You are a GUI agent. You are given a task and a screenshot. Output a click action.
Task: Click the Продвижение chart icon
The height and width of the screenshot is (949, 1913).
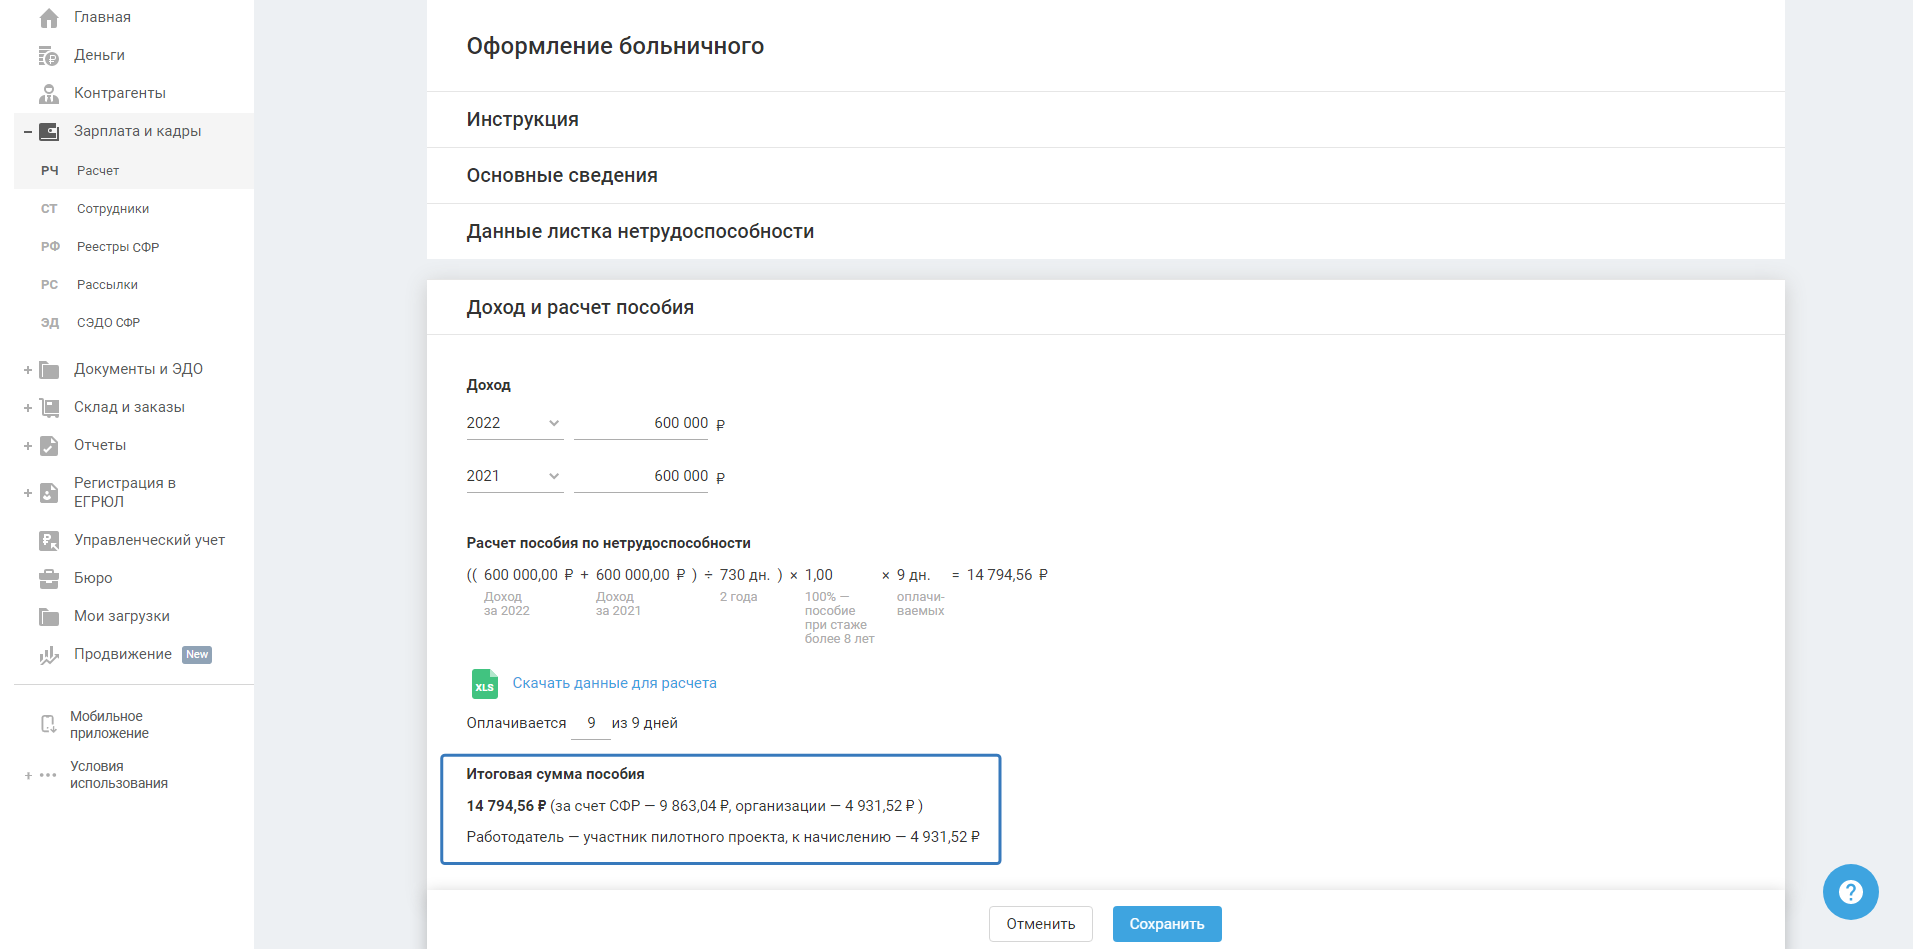tap(49, 655)
